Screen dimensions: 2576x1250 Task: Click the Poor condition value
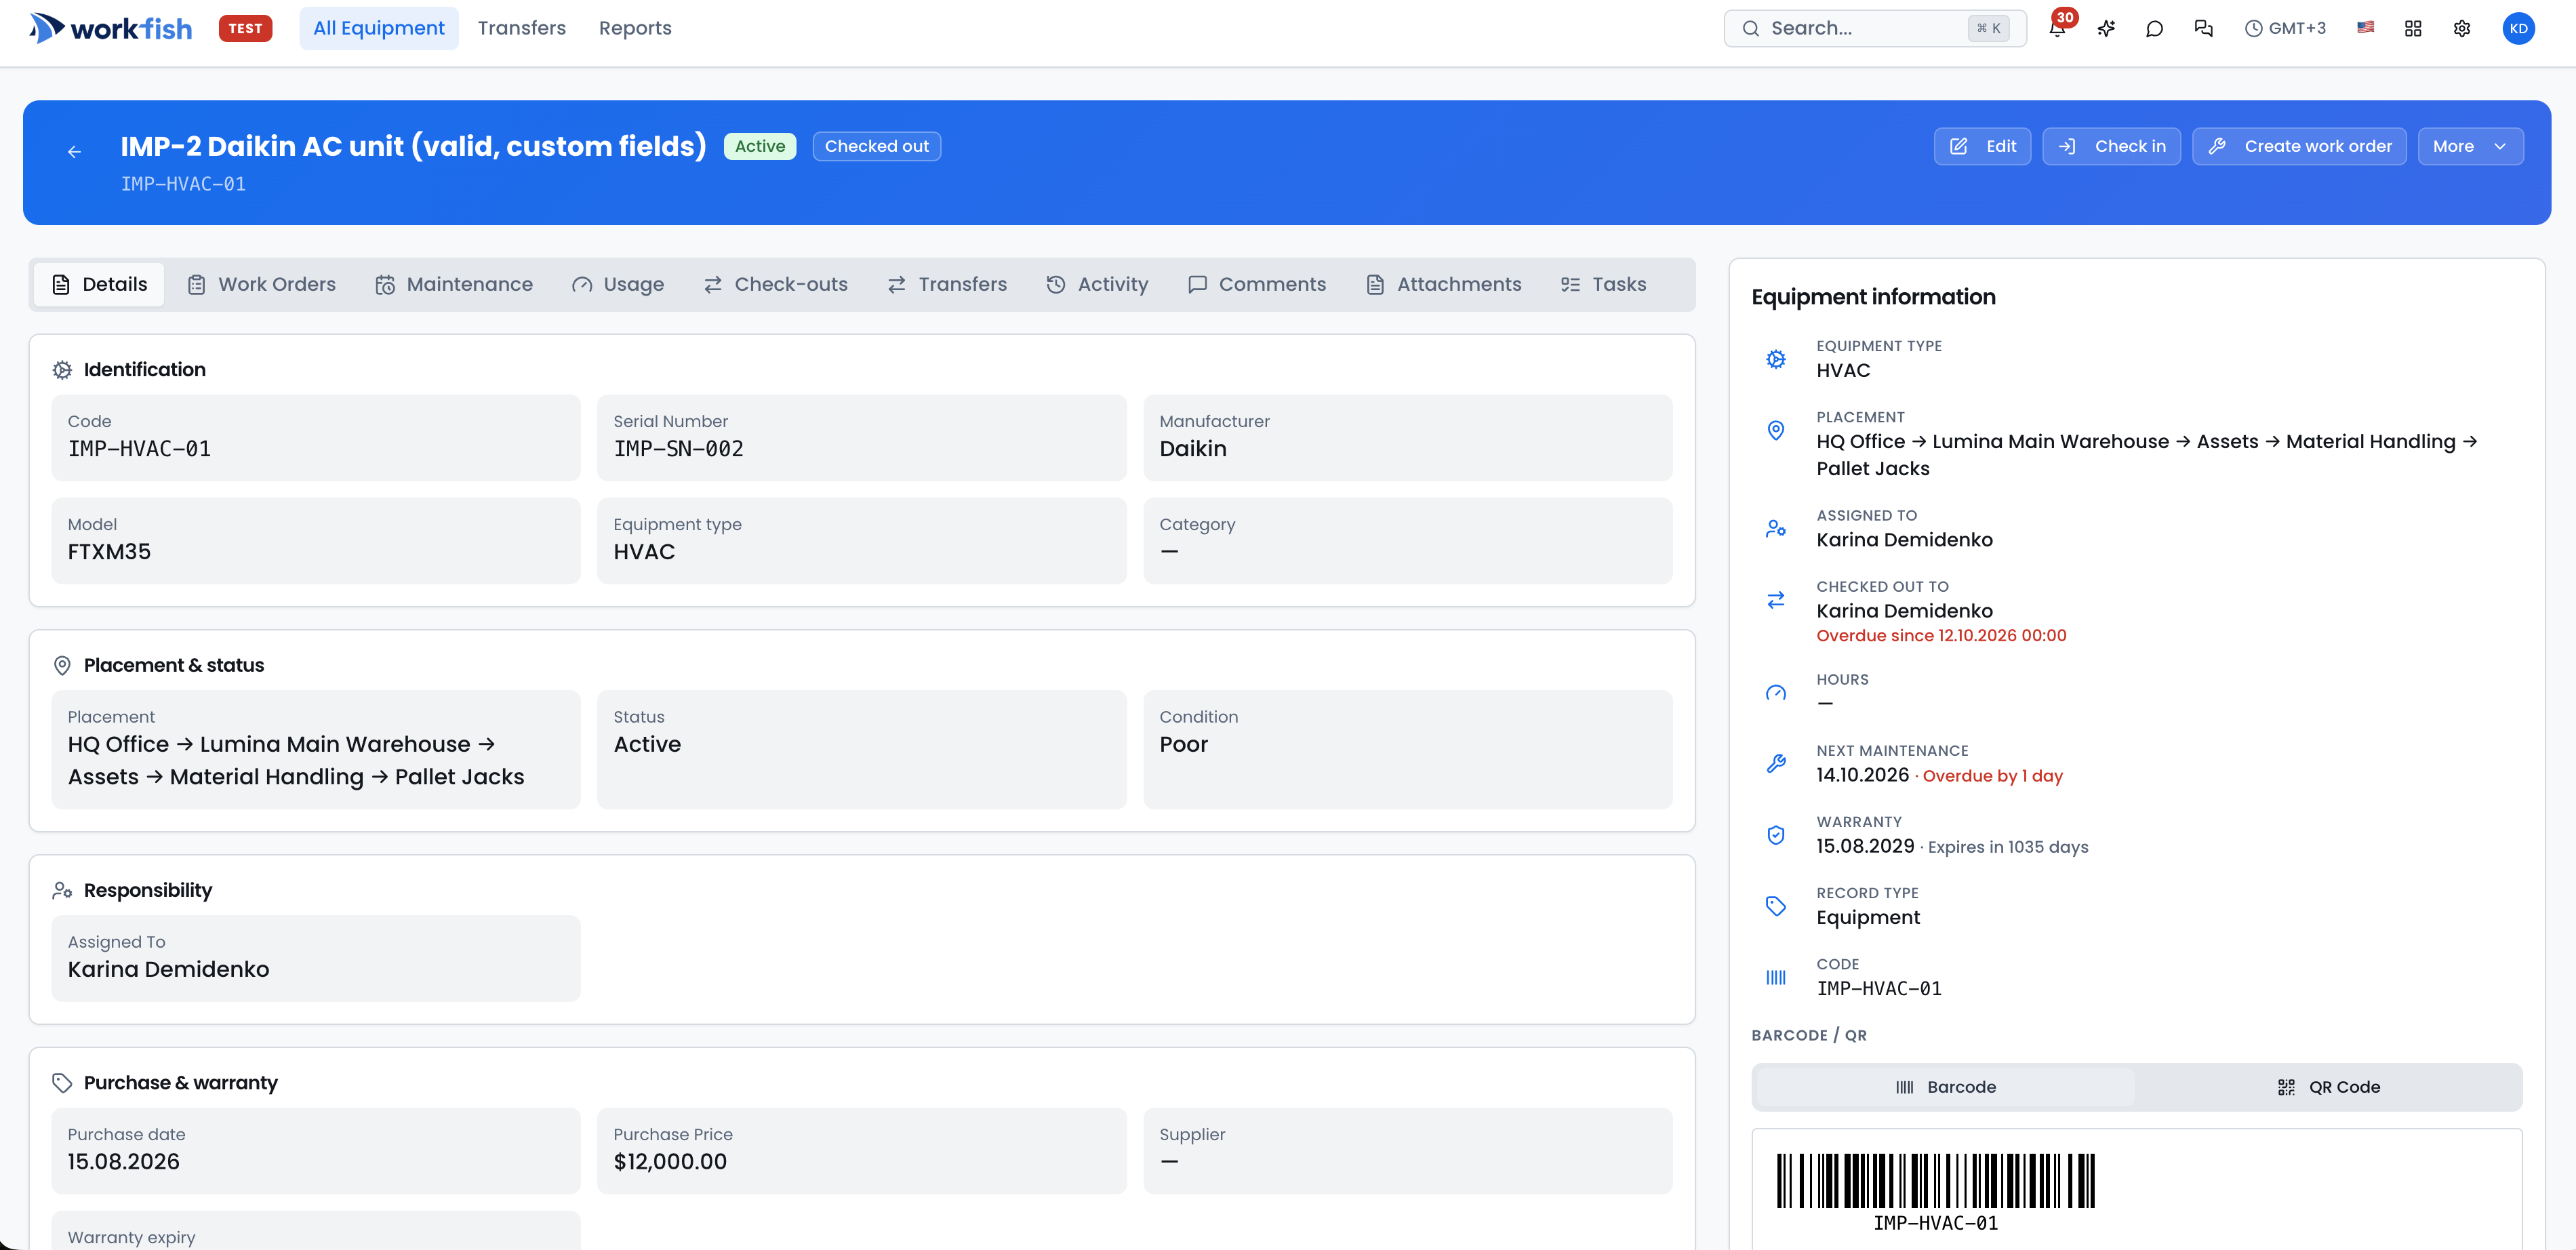click(1183, 744)
